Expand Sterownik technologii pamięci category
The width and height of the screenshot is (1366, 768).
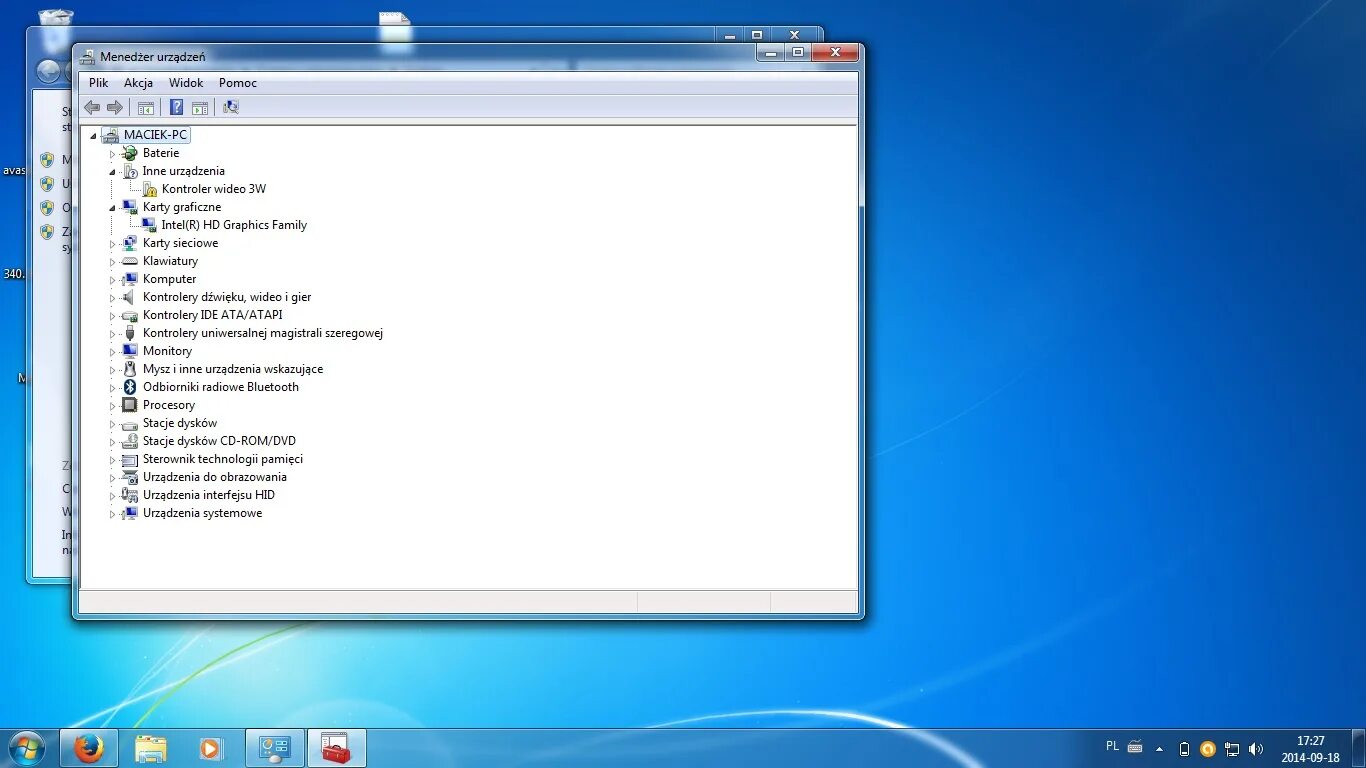(112, 459)
